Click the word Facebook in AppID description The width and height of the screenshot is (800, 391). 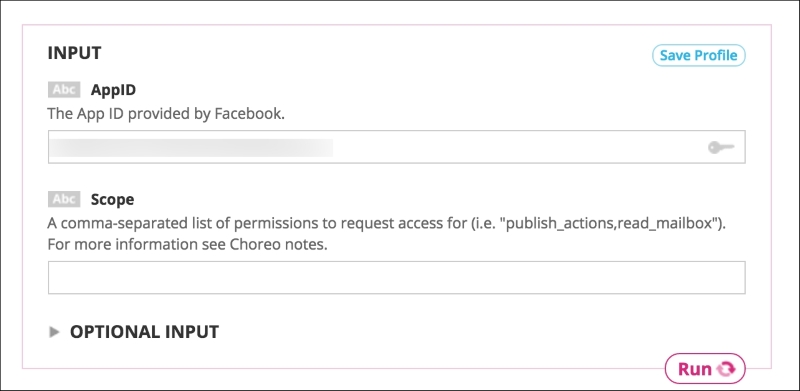(x=247, y=113)
